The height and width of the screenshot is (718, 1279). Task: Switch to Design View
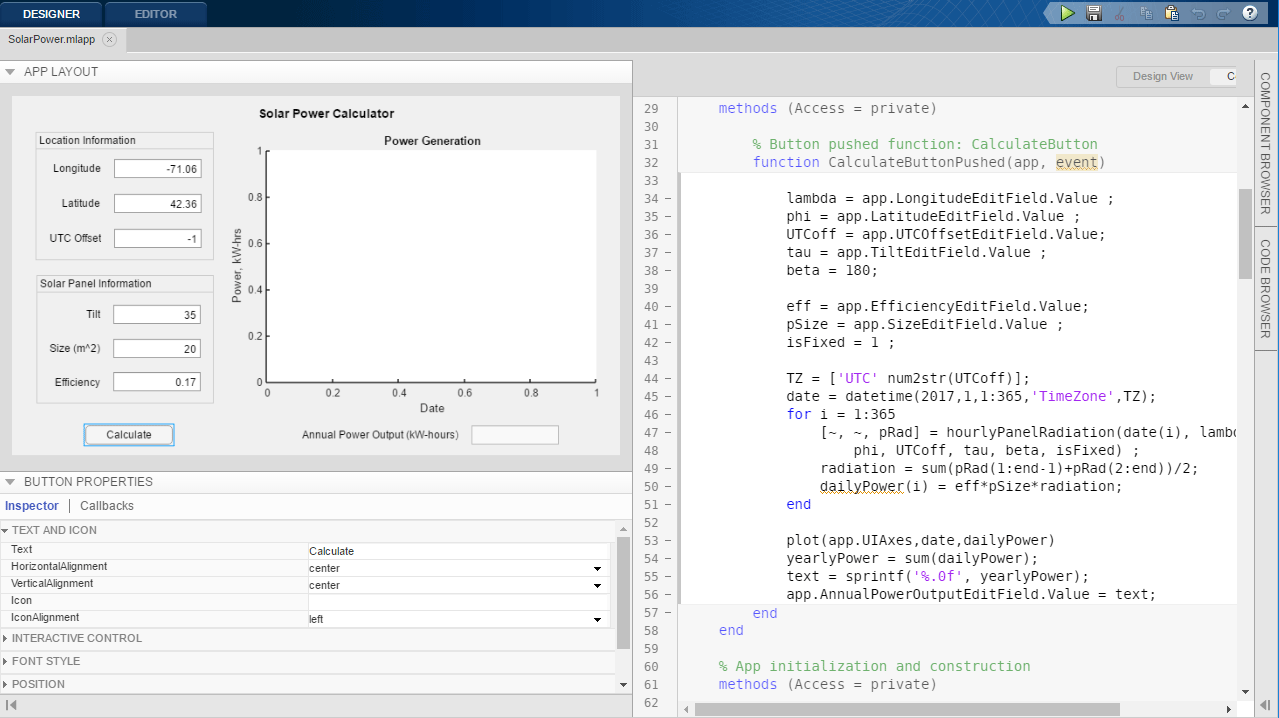point(1162,76)
